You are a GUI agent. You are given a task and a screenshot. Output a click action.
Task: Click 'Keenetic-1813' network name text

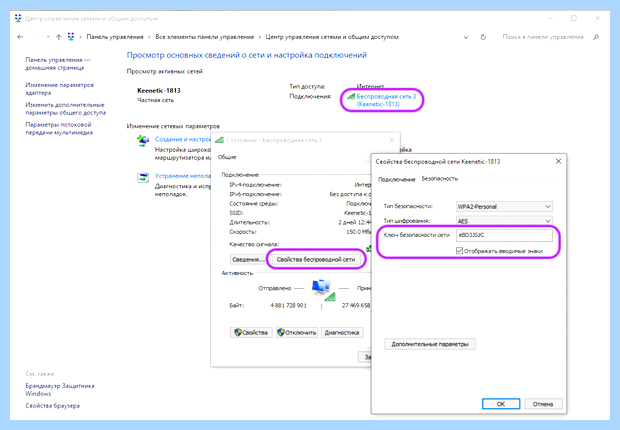pos(159,91)
